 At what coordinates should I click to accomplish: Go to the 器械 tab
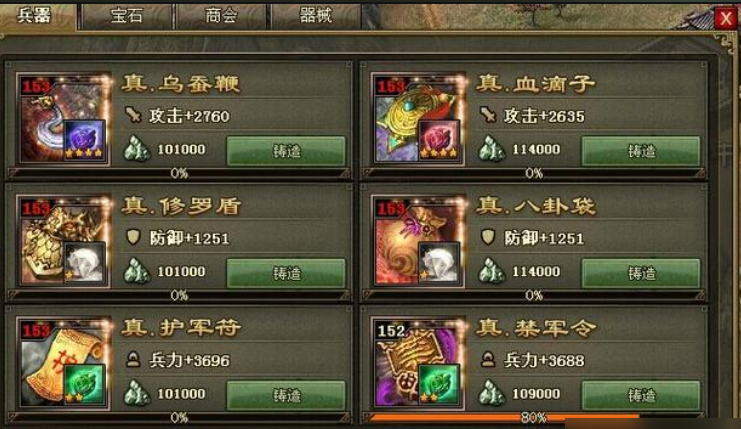point(316,16)
